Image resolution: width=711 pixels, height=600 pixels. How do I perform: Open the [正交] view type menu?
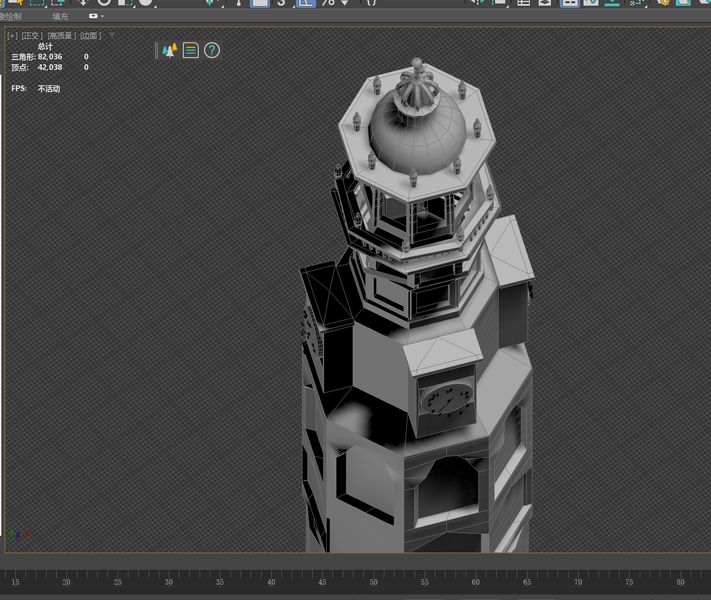[x=32, y=36]
